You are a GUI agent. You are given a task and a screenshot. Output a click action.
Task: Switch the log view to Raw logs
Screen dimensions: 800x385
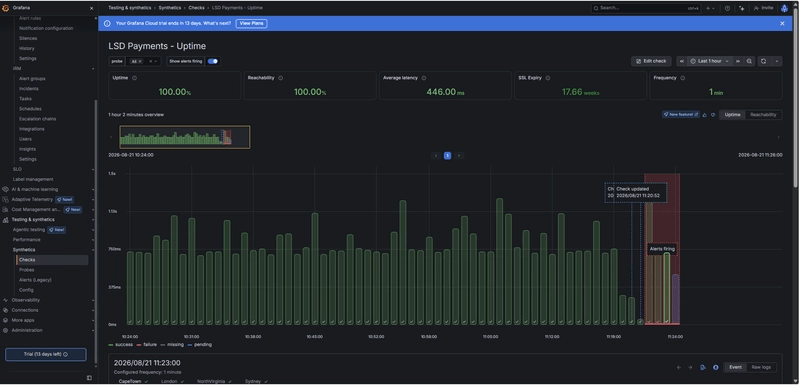762,367
